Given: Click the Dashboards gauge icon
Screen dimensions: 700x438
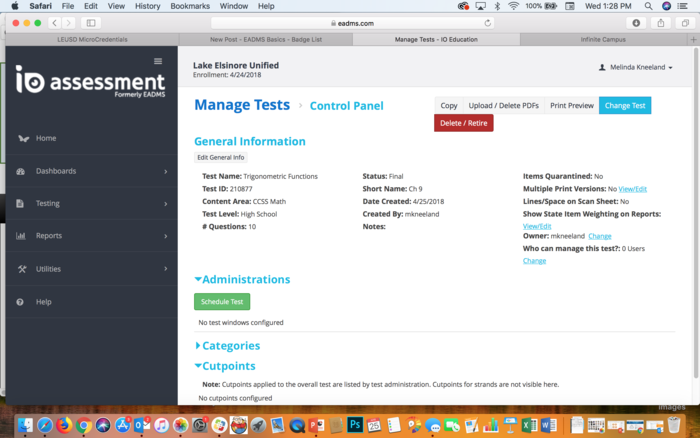Looking at the screenshot, I should [22, 171].
